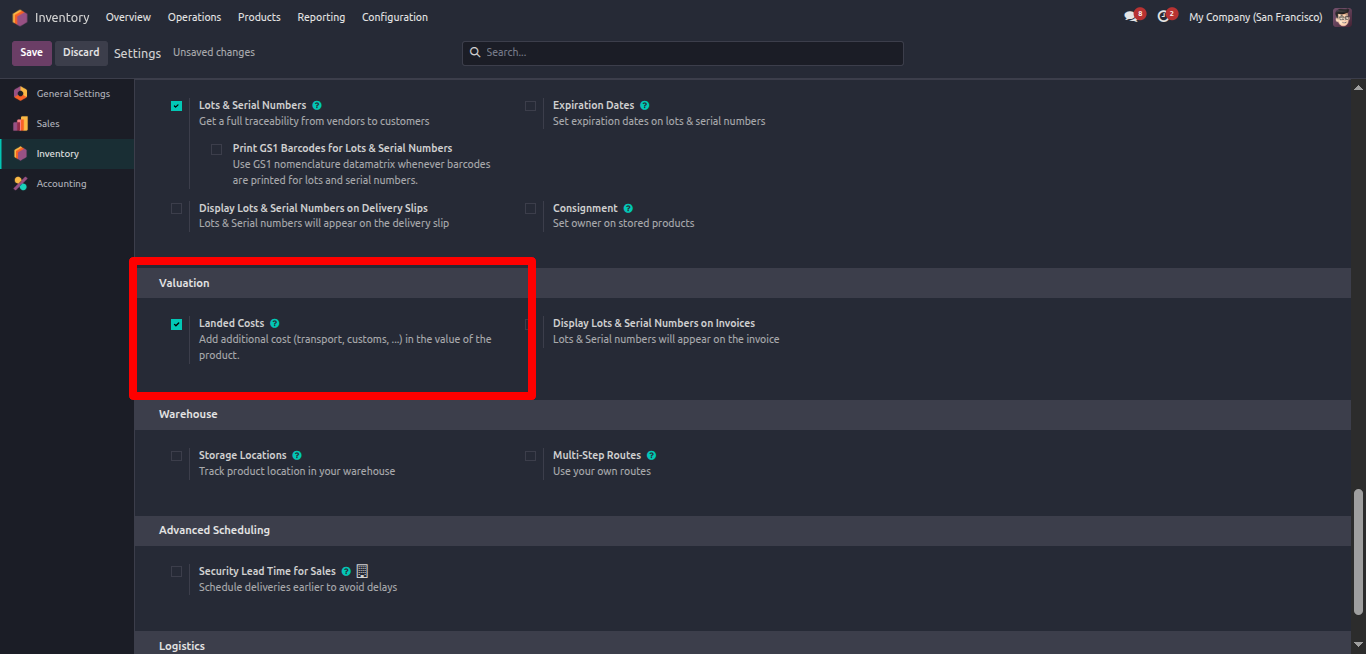Viewport: 1366px width, 654px height.
Task: Click the 'Unsaved changes' status text
Action: [214, 52]
